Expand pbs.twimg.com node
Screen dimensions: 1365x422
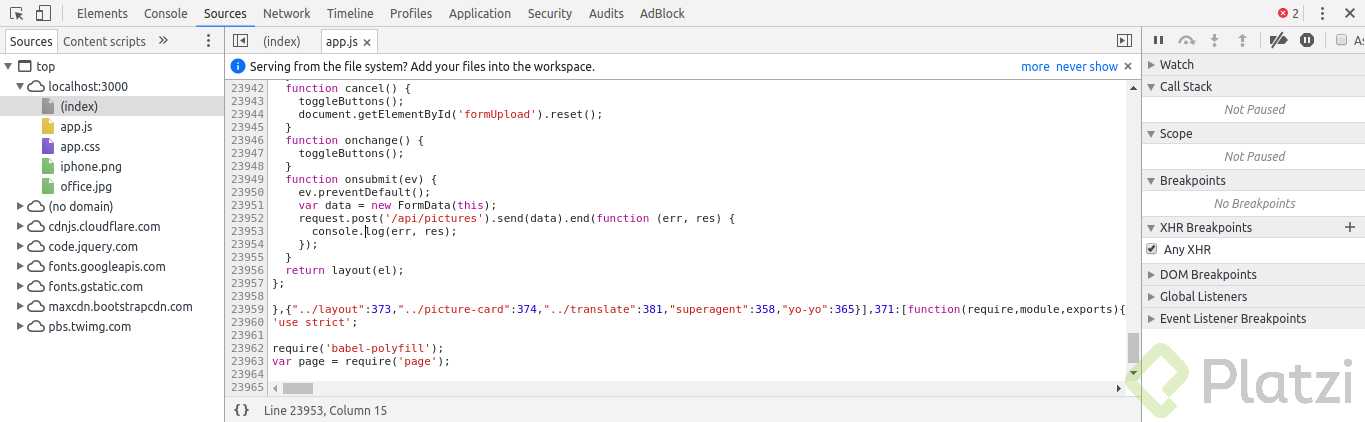pos(21,326)
